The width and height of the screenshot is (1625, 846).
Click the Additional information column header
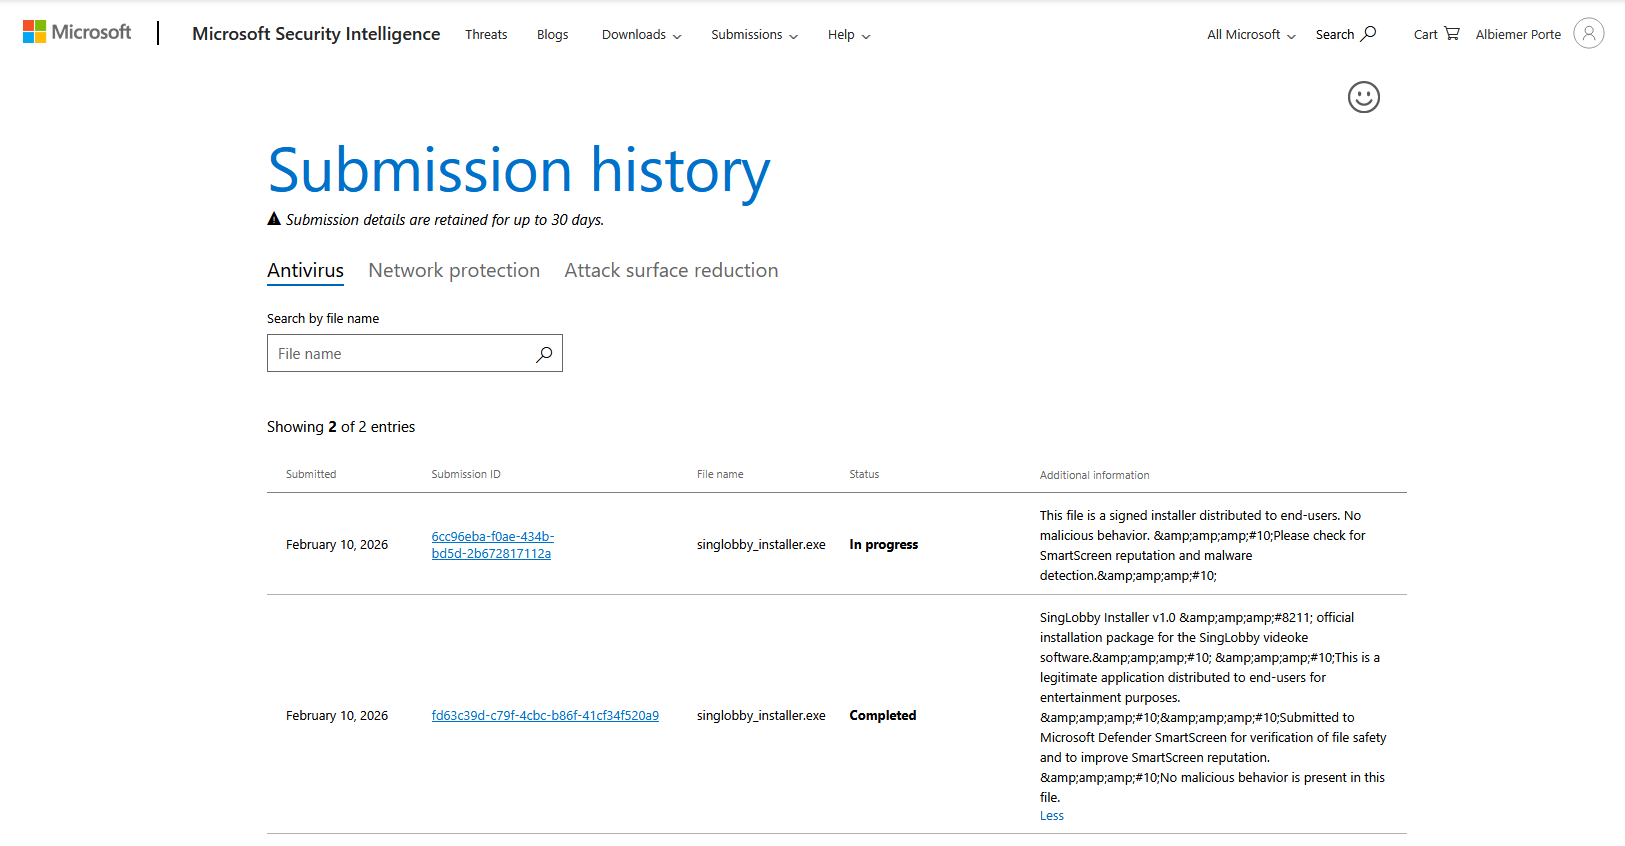point(1094,476)
